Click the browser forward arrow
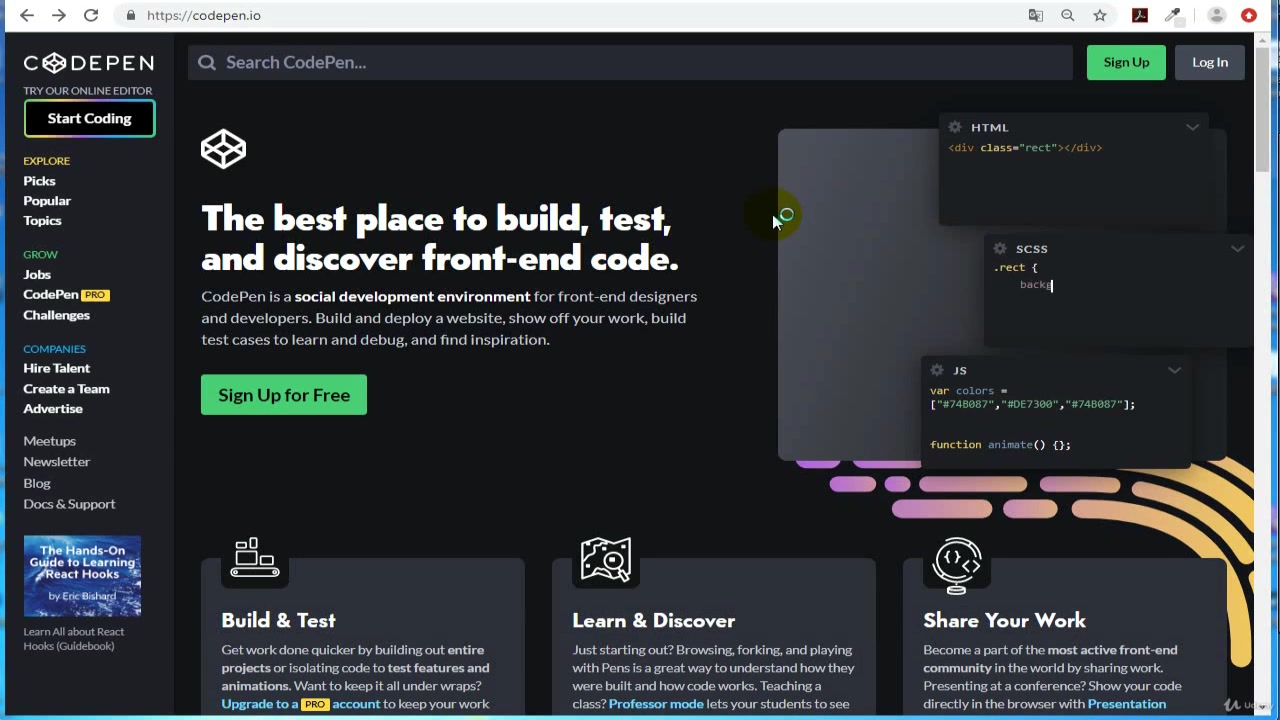 (59, 15)
